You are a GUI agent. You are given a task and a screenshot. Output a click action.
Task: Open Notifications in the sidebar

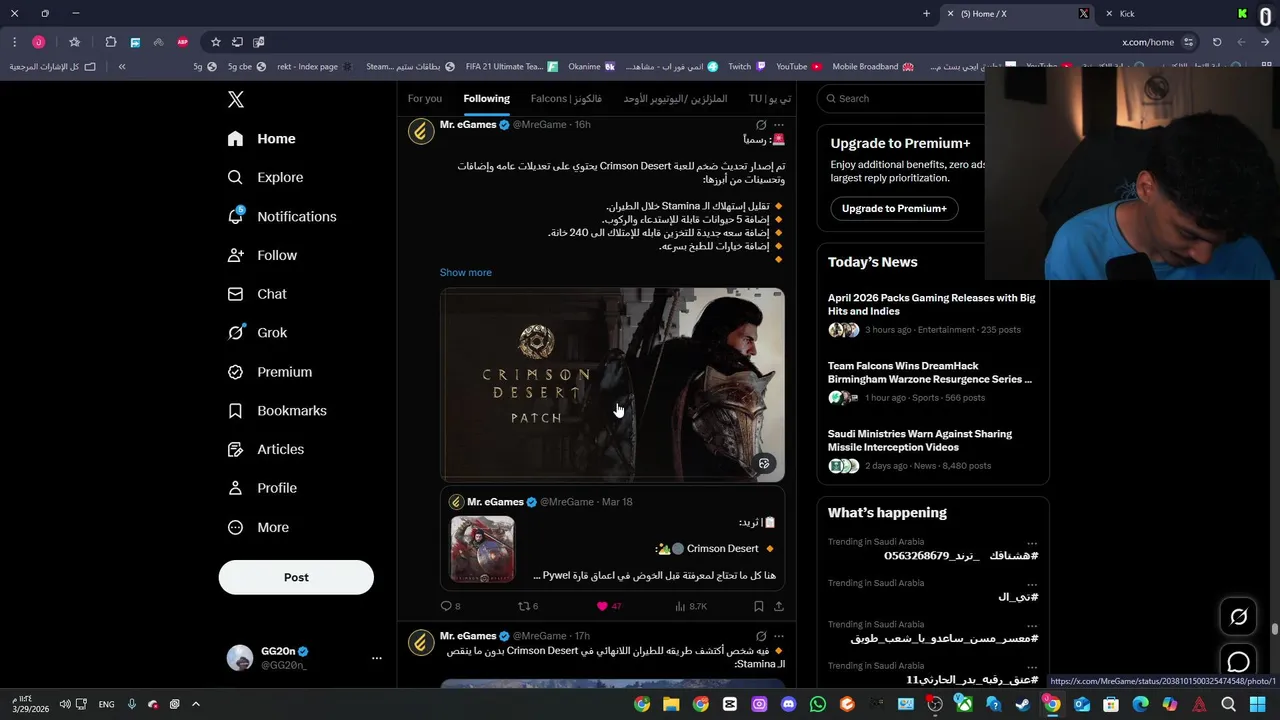(282, 216)
